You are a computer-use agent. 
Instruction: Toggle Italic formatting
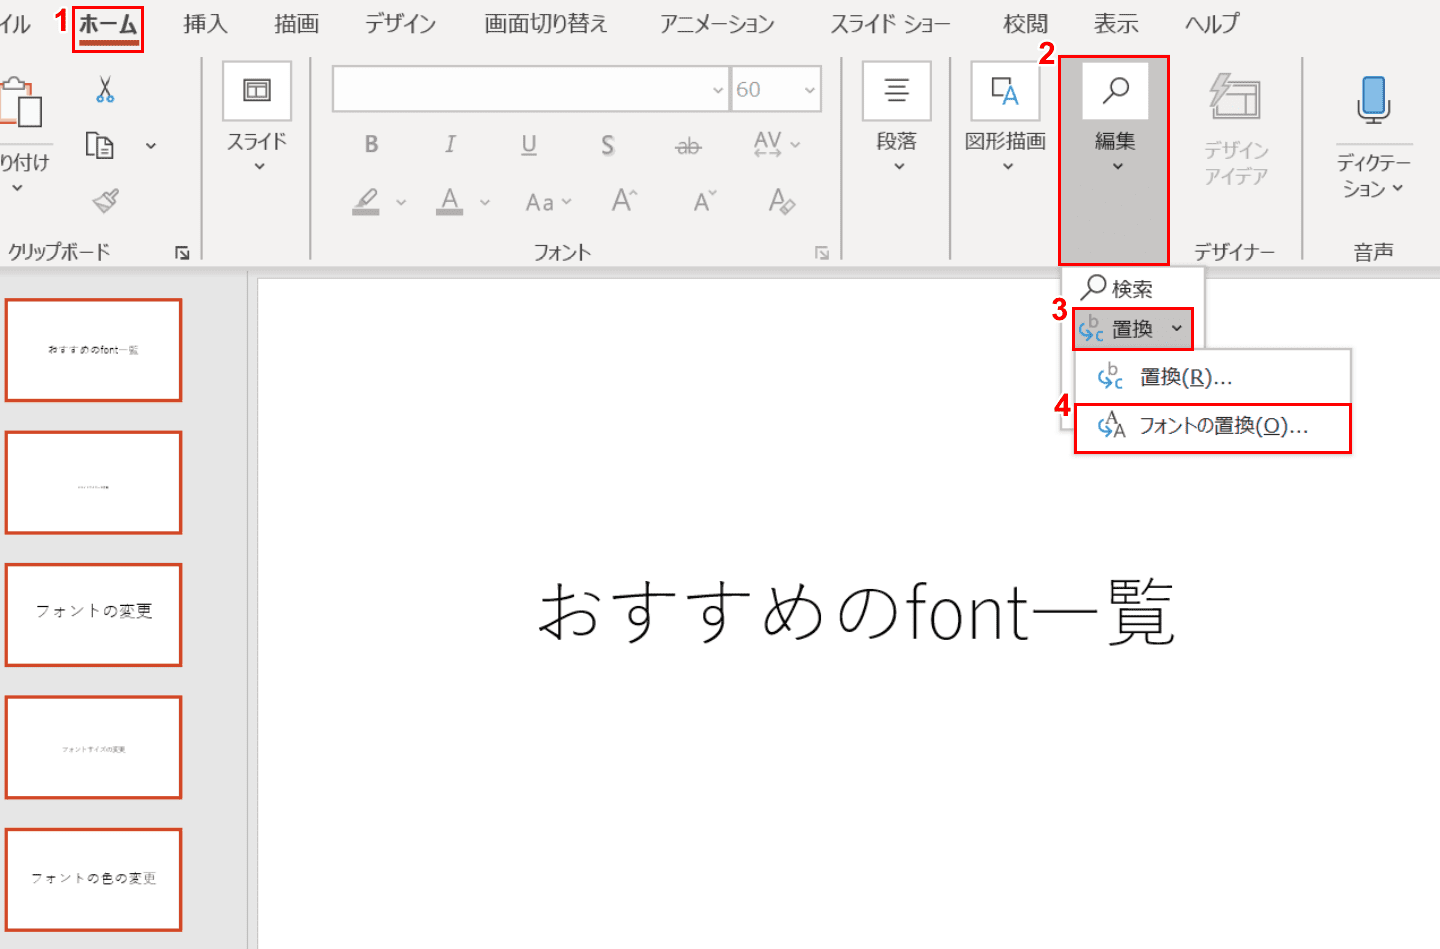click(450, 145)
